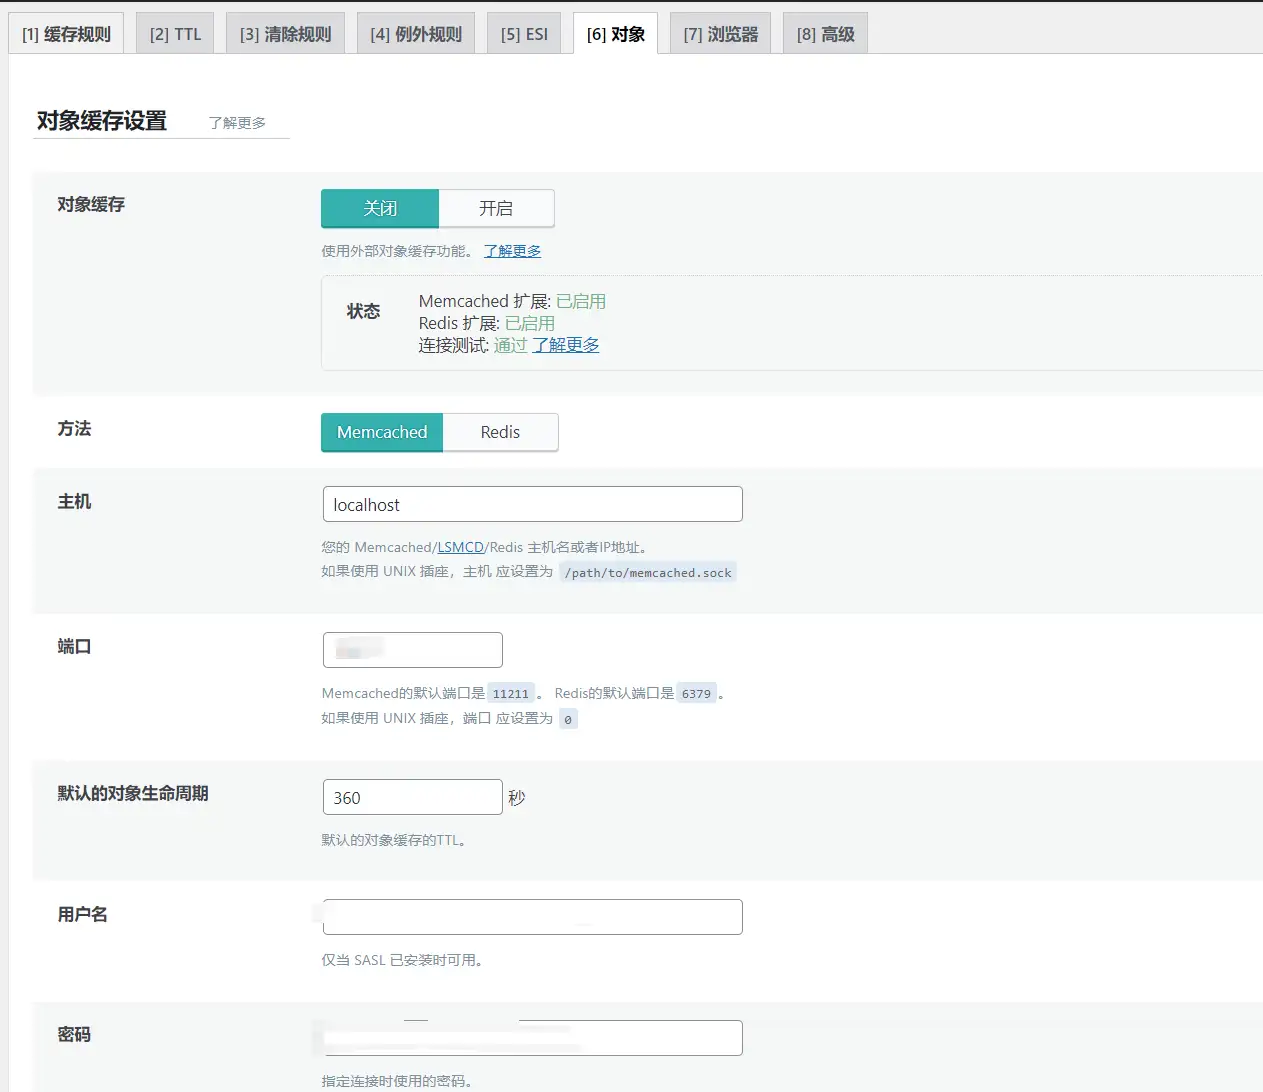Open the [5] ESI tab
The image size is (1263, 1092).
tap(524, 34)
